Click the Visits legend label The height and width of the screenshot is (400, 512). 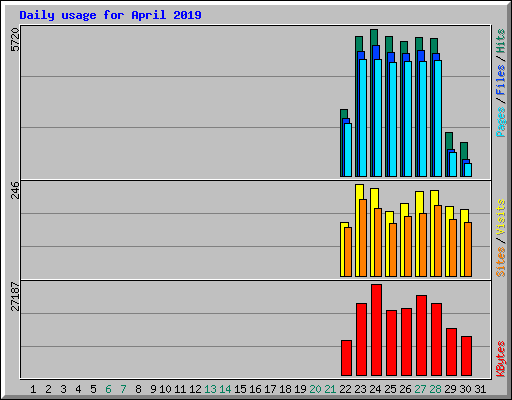(501, 217)
